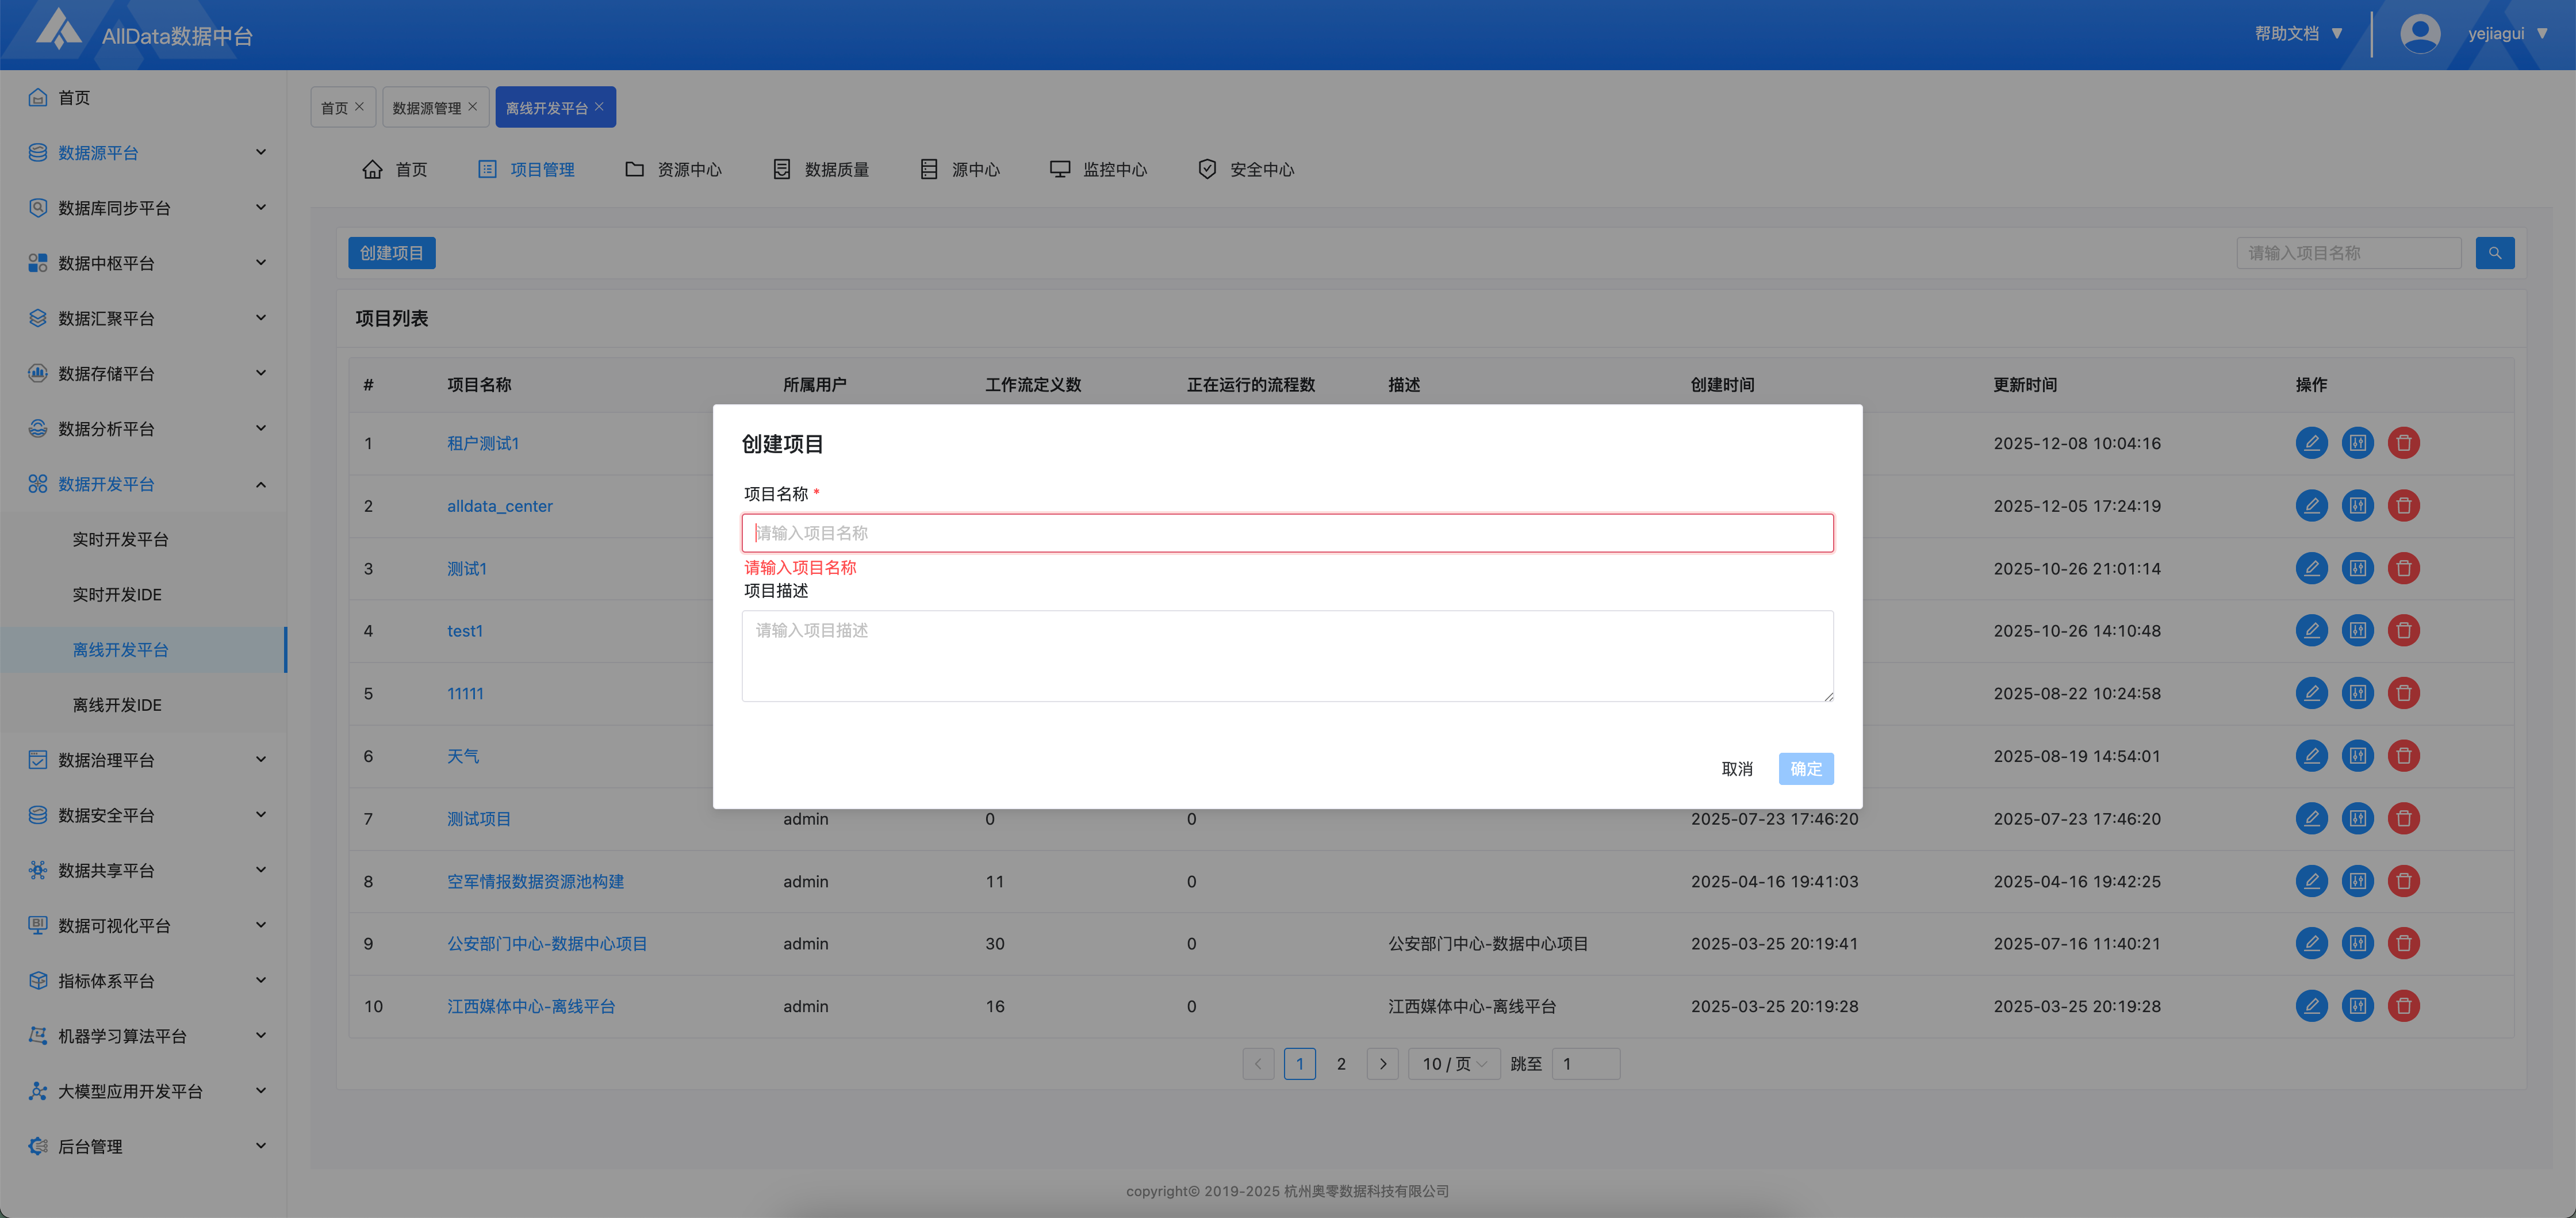Screen dimensions: 2576x1218
Task: Click edit icon for 租户测试1 row
Action: coord(2311,443)
